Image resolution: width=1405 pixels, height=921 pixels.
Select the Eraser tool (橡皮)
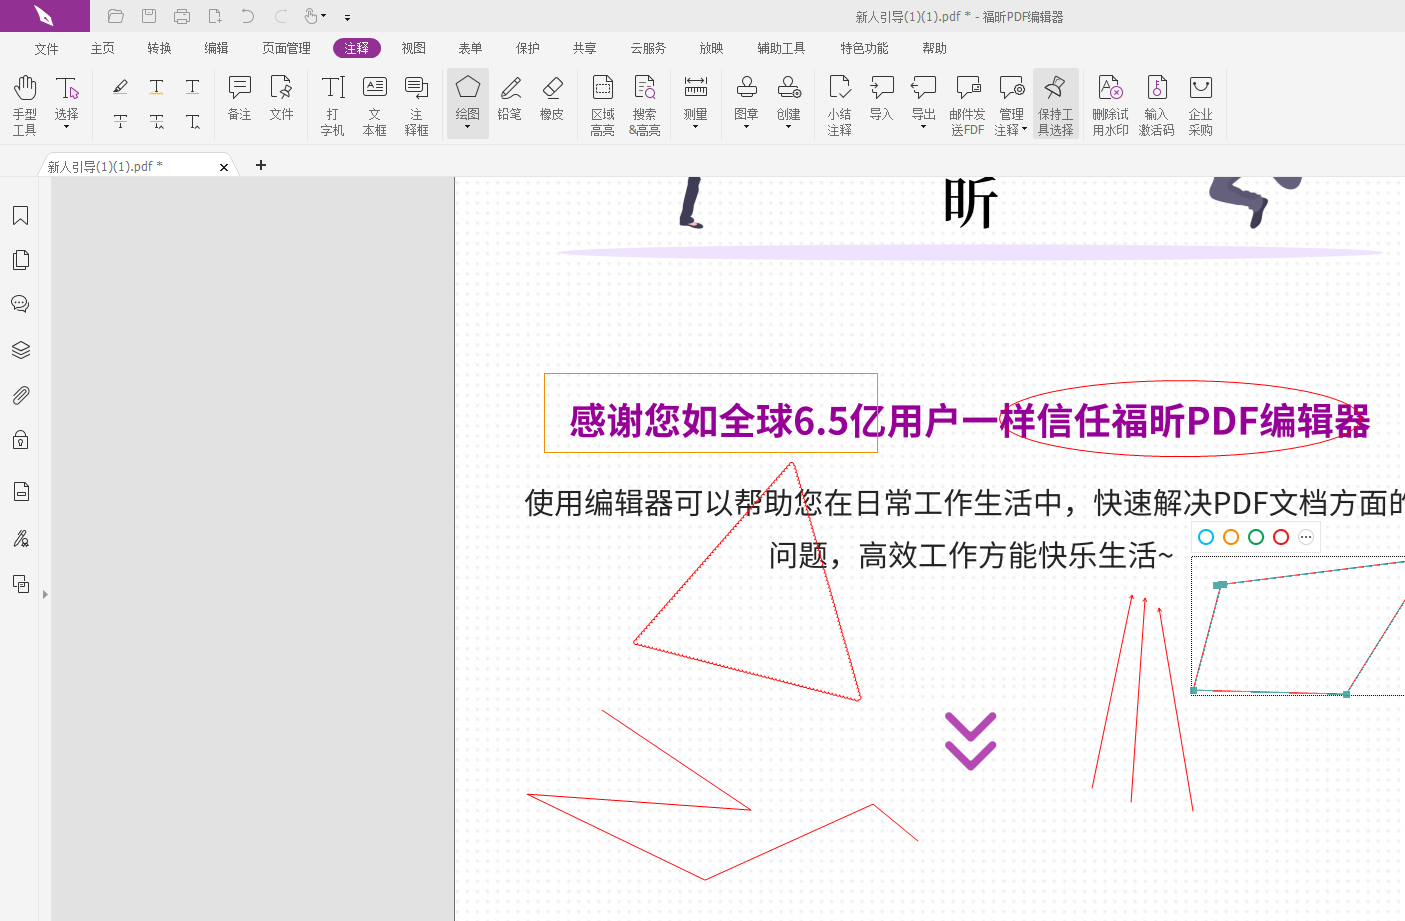coord(552,99)
